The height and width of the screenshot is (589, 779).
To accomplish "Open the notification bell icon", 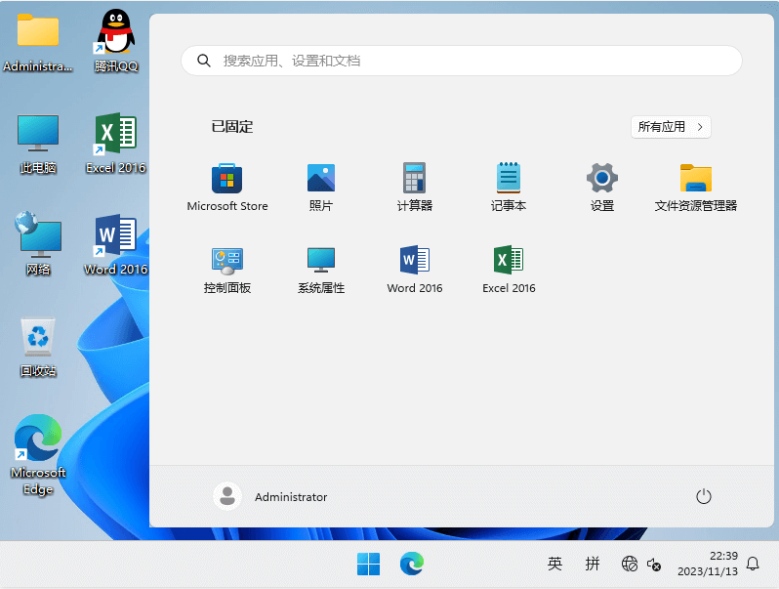I will coord(753,564).
